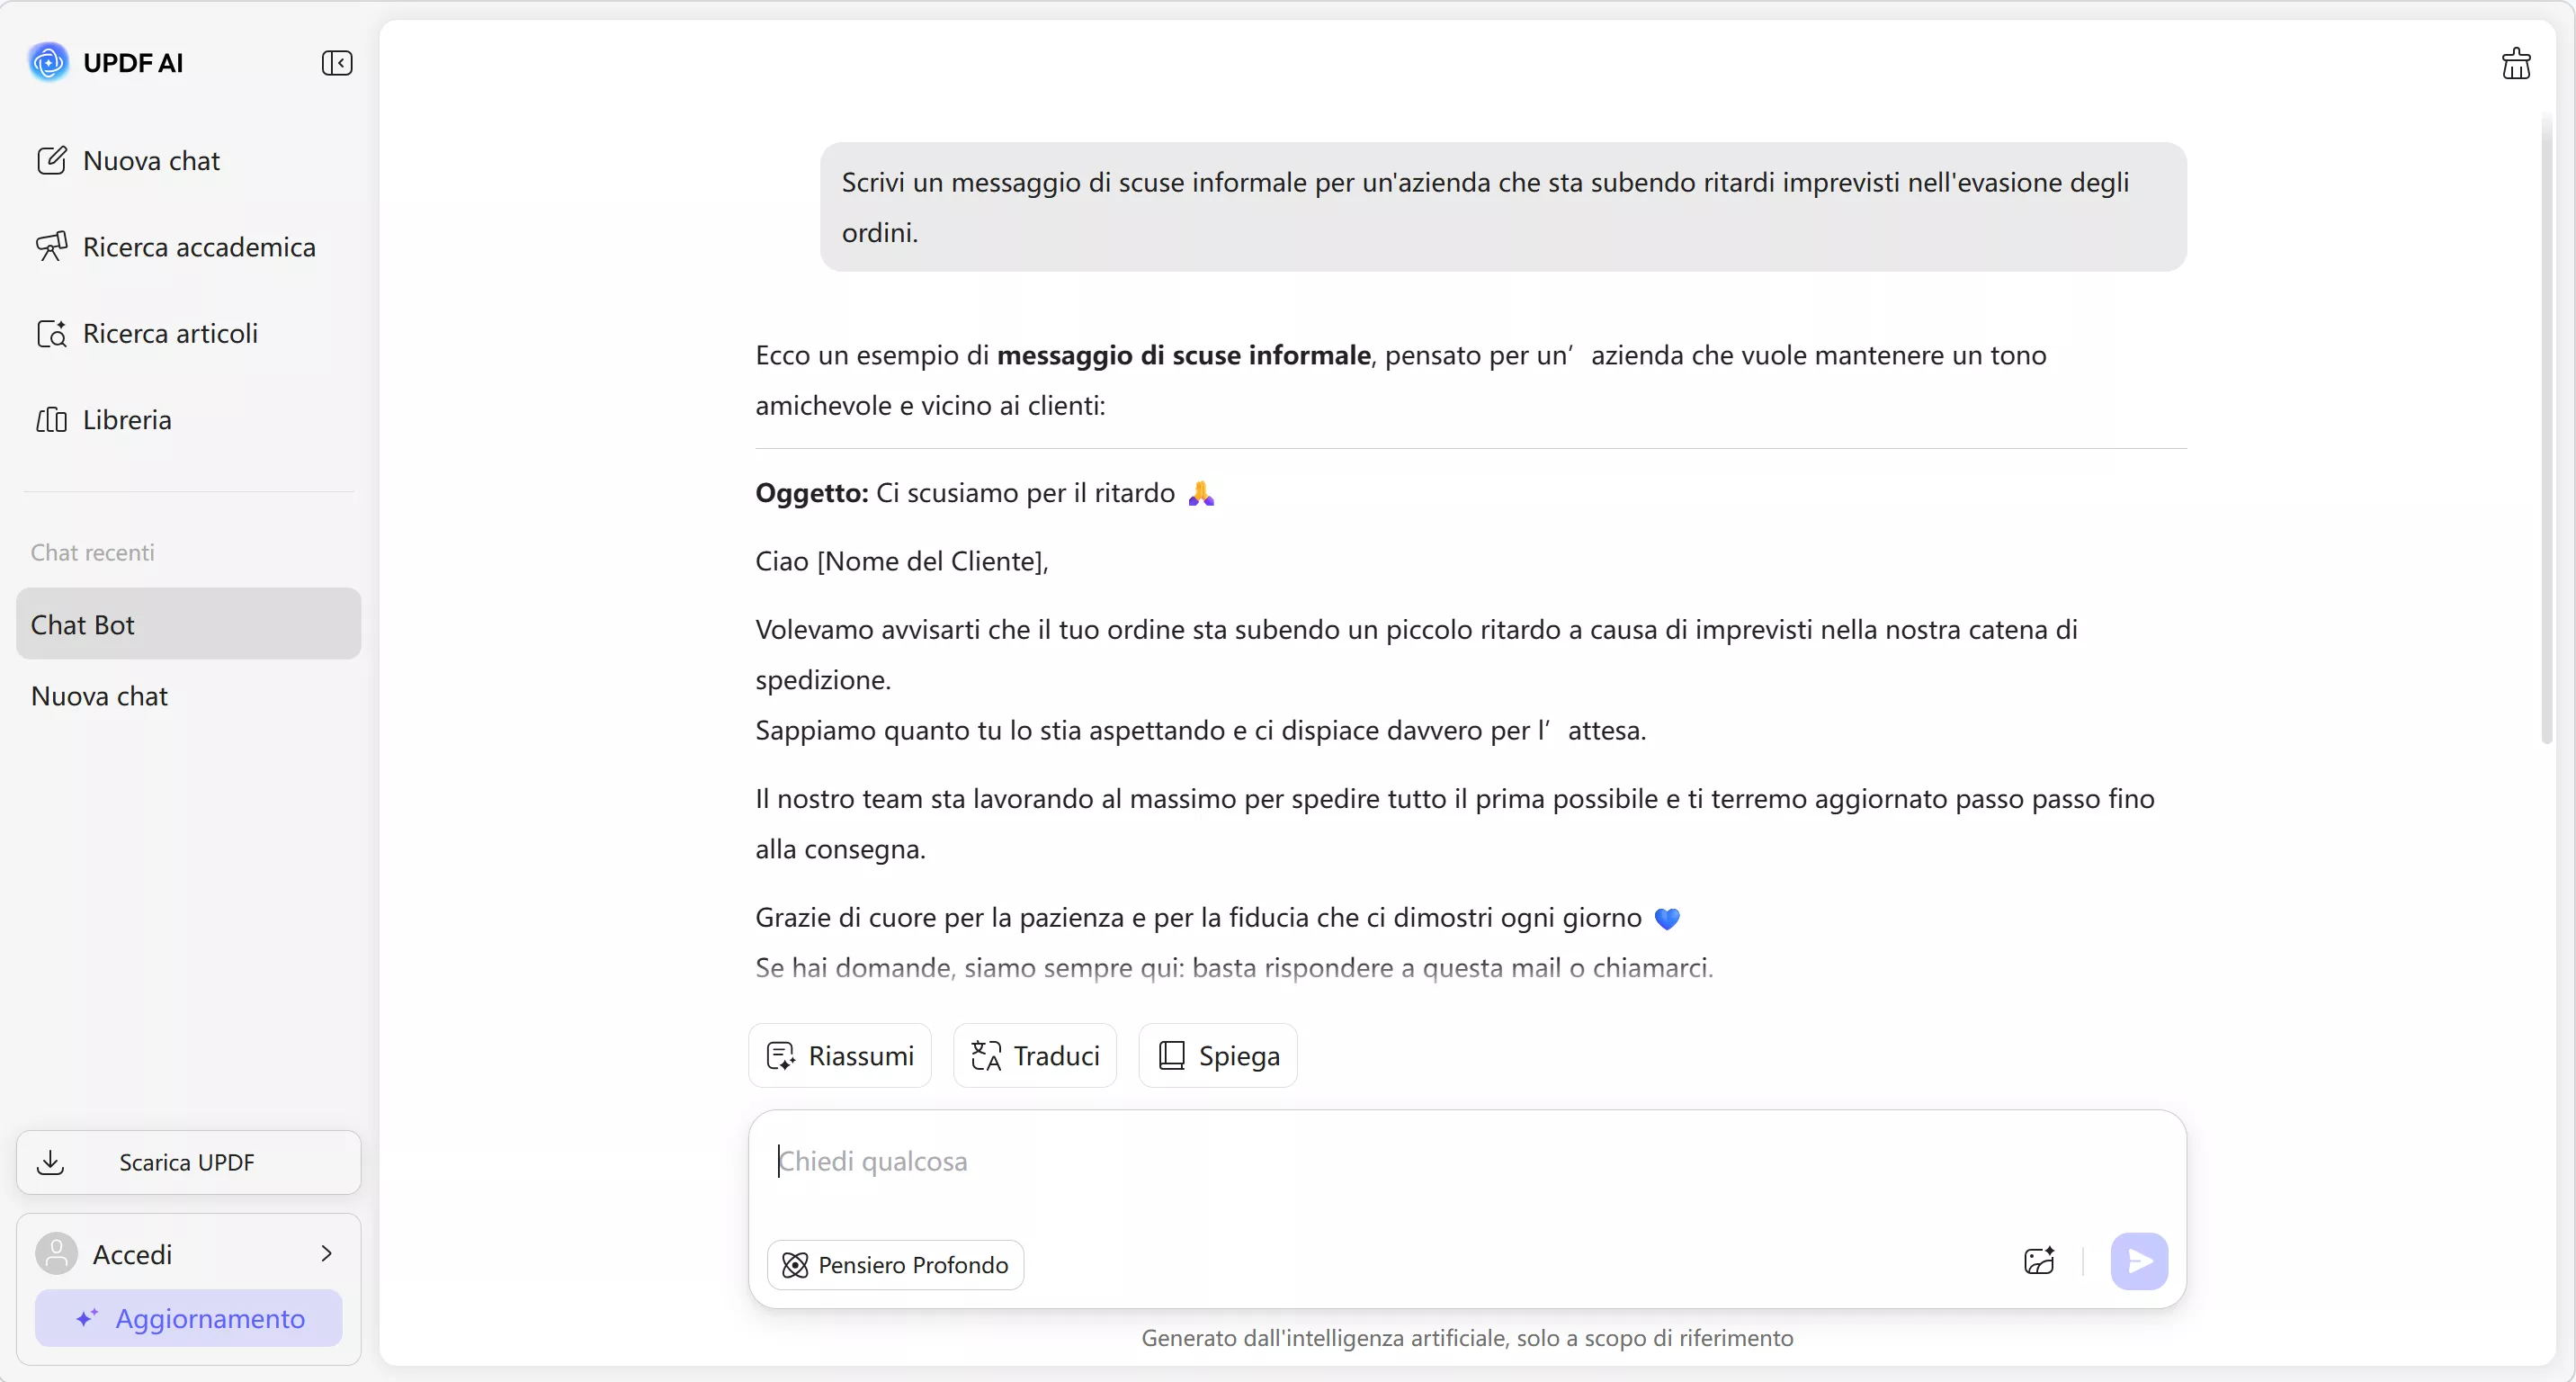Open the Nuova chat recent conversation
Screen dimensions: 2576x1382
(99, 696)
